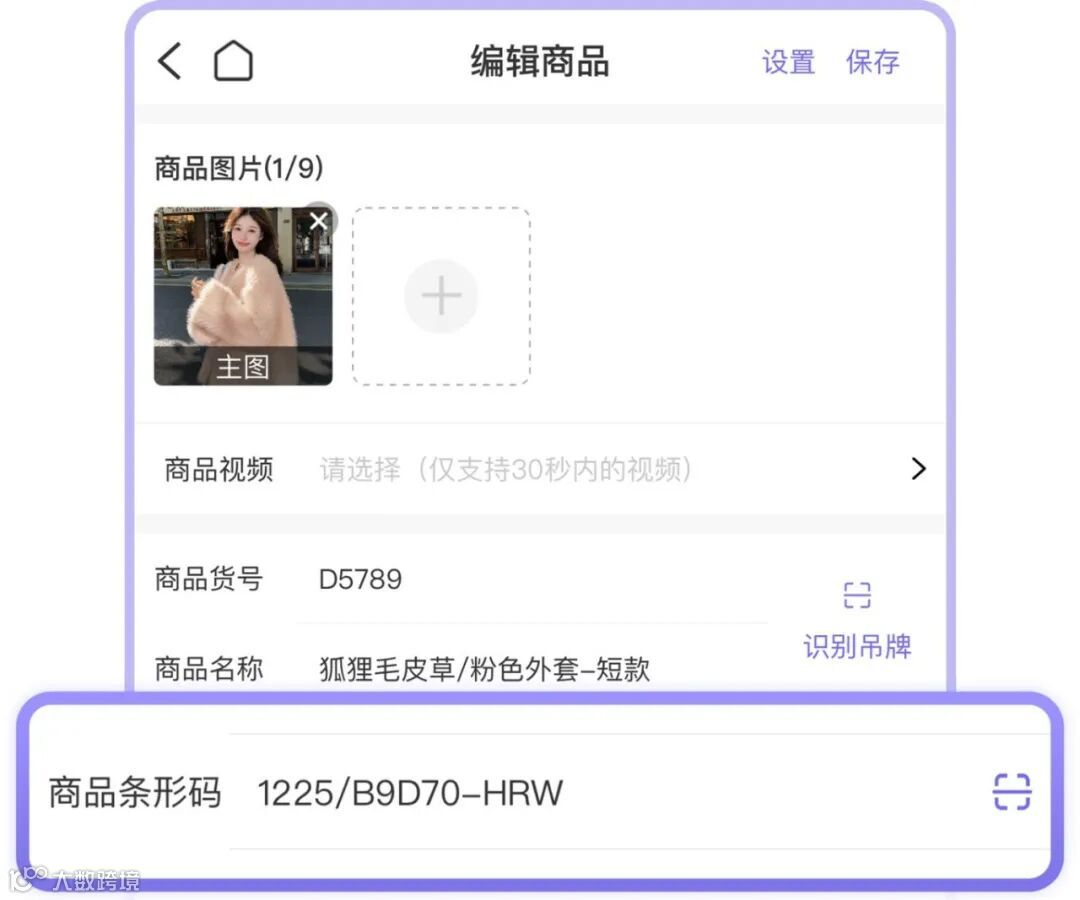This screenshot has height=900, width=1080.
Task: Tap the scan icon above 识别吊牌
Action: [857, 595]
